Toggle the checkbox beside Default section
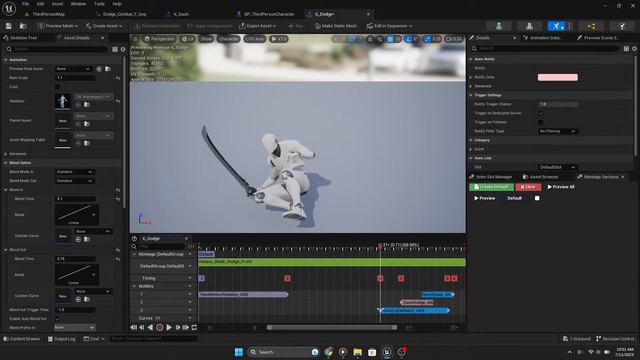Screen dimensions: 640x360 (537, 198)
